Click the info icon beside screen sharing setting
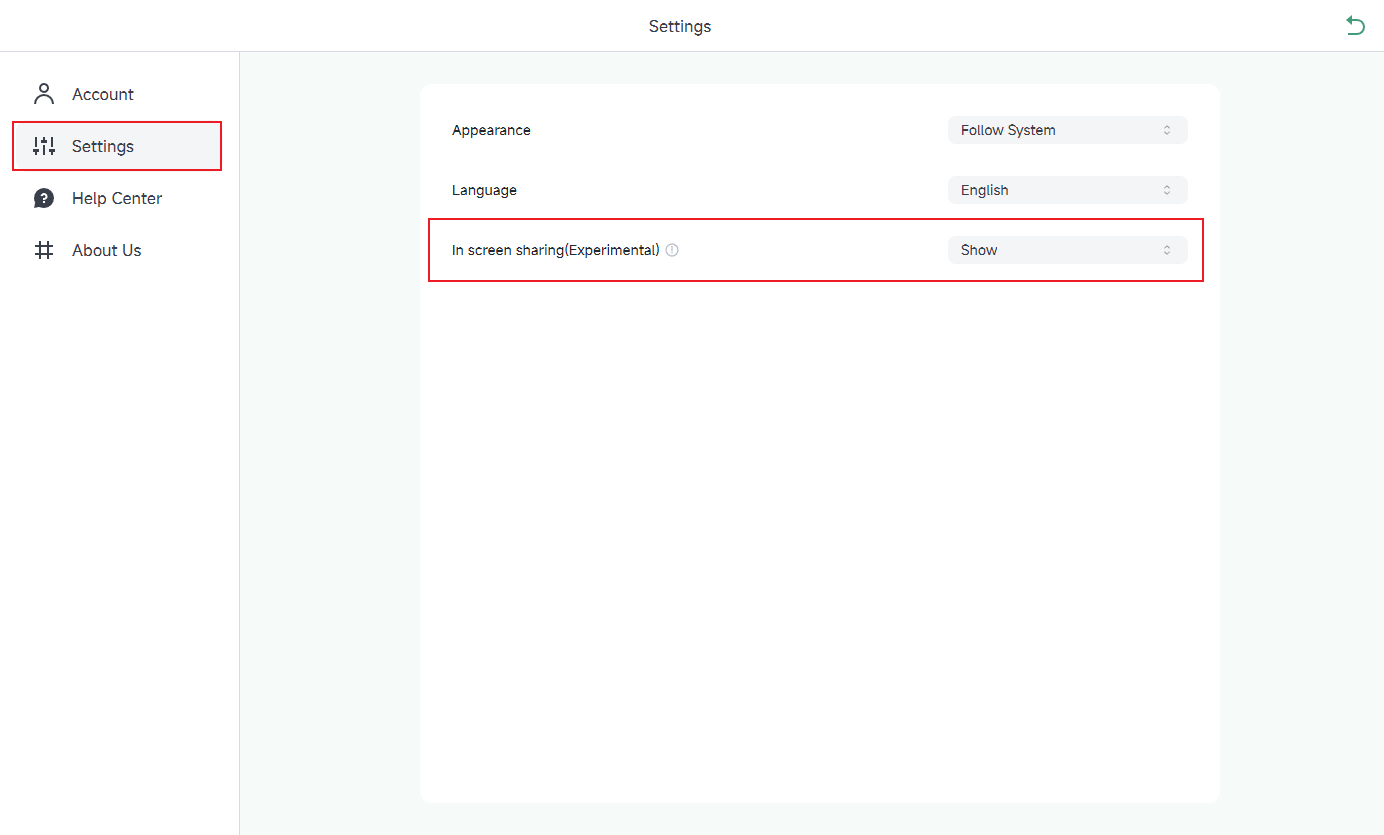This screenshot has height=835, width=1384. point(671,249)
